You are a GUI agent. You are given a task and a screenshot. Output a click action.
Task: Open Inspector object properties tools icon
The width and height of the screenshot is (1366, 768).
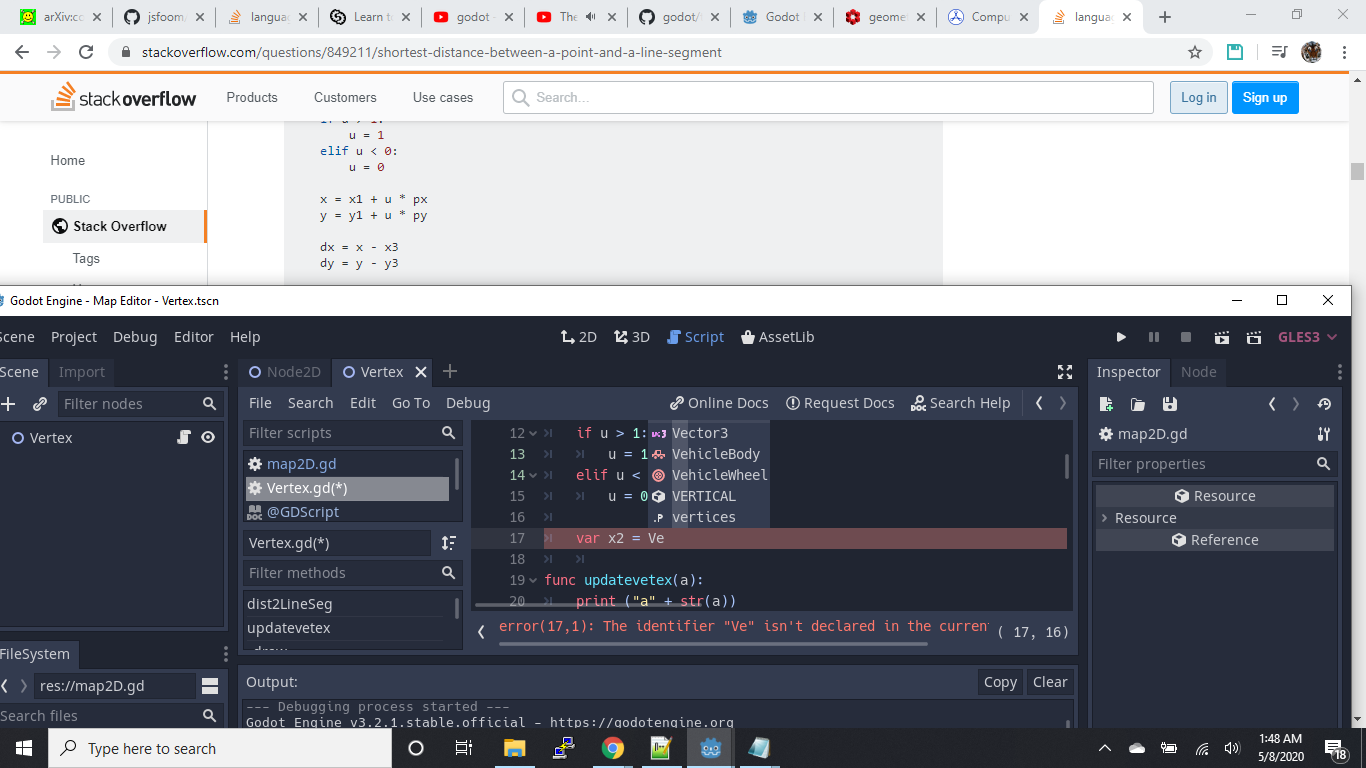point(1324,434)
